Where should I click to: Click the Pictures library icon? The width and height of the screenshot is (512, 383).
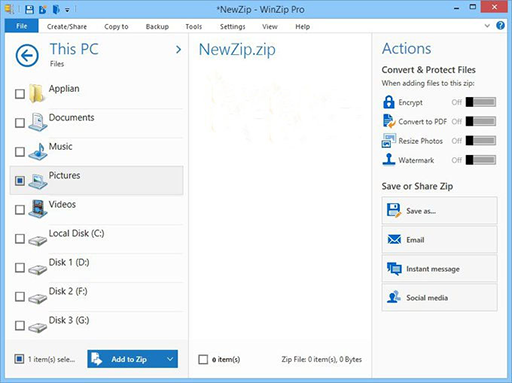click(x=37, y=181)
